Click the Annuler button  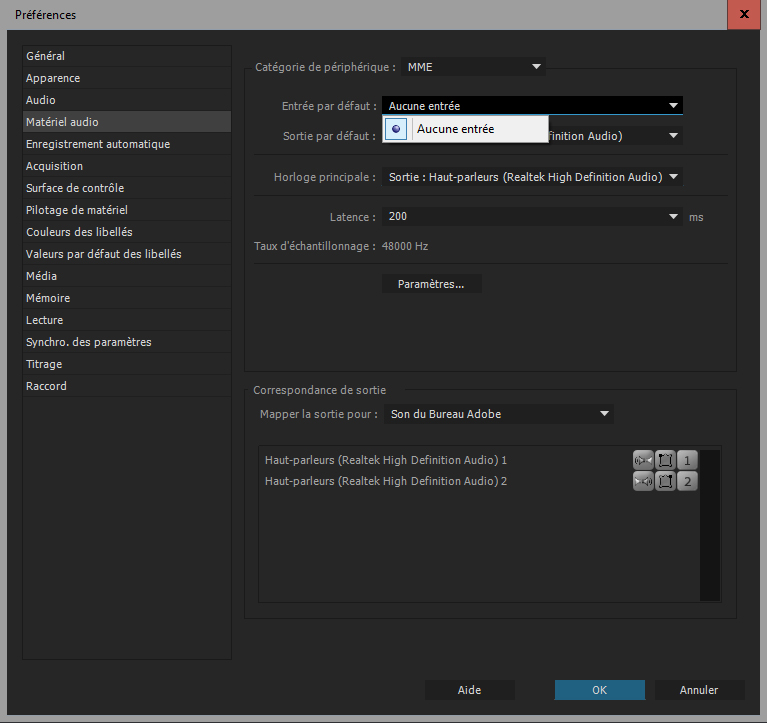pyautogui.click(x=699, y=690)
